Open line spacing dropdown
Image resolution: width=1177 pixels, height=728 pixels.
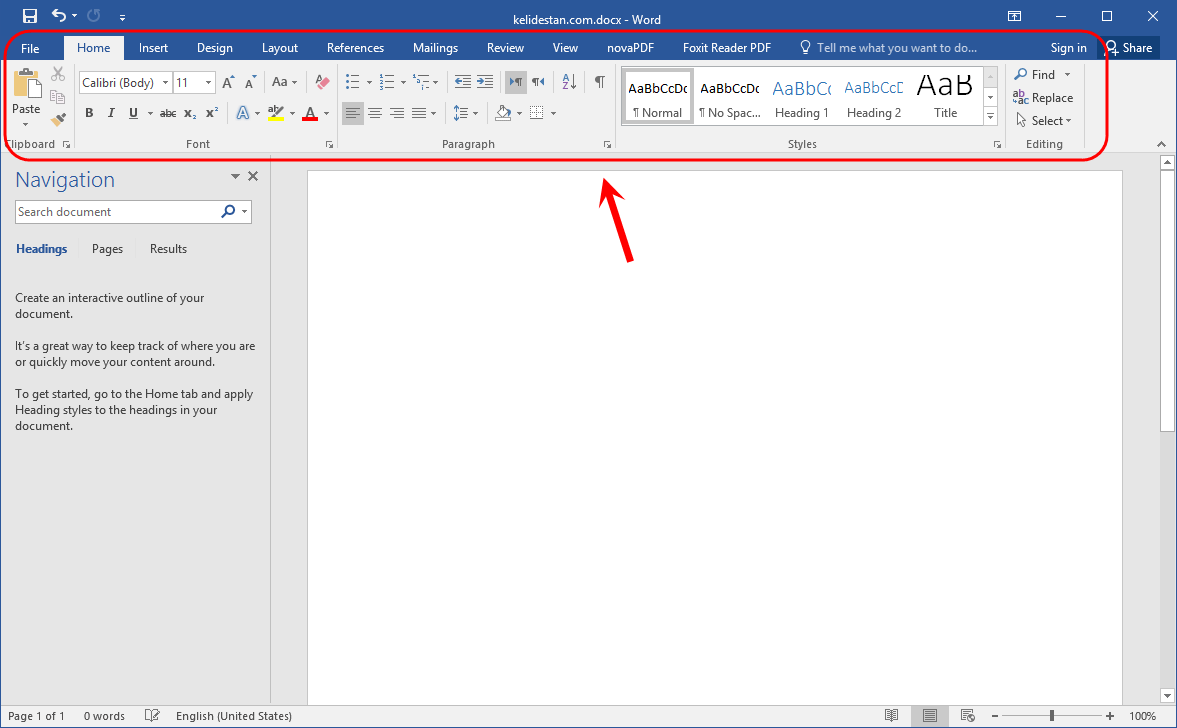click(x=475, y=114)
